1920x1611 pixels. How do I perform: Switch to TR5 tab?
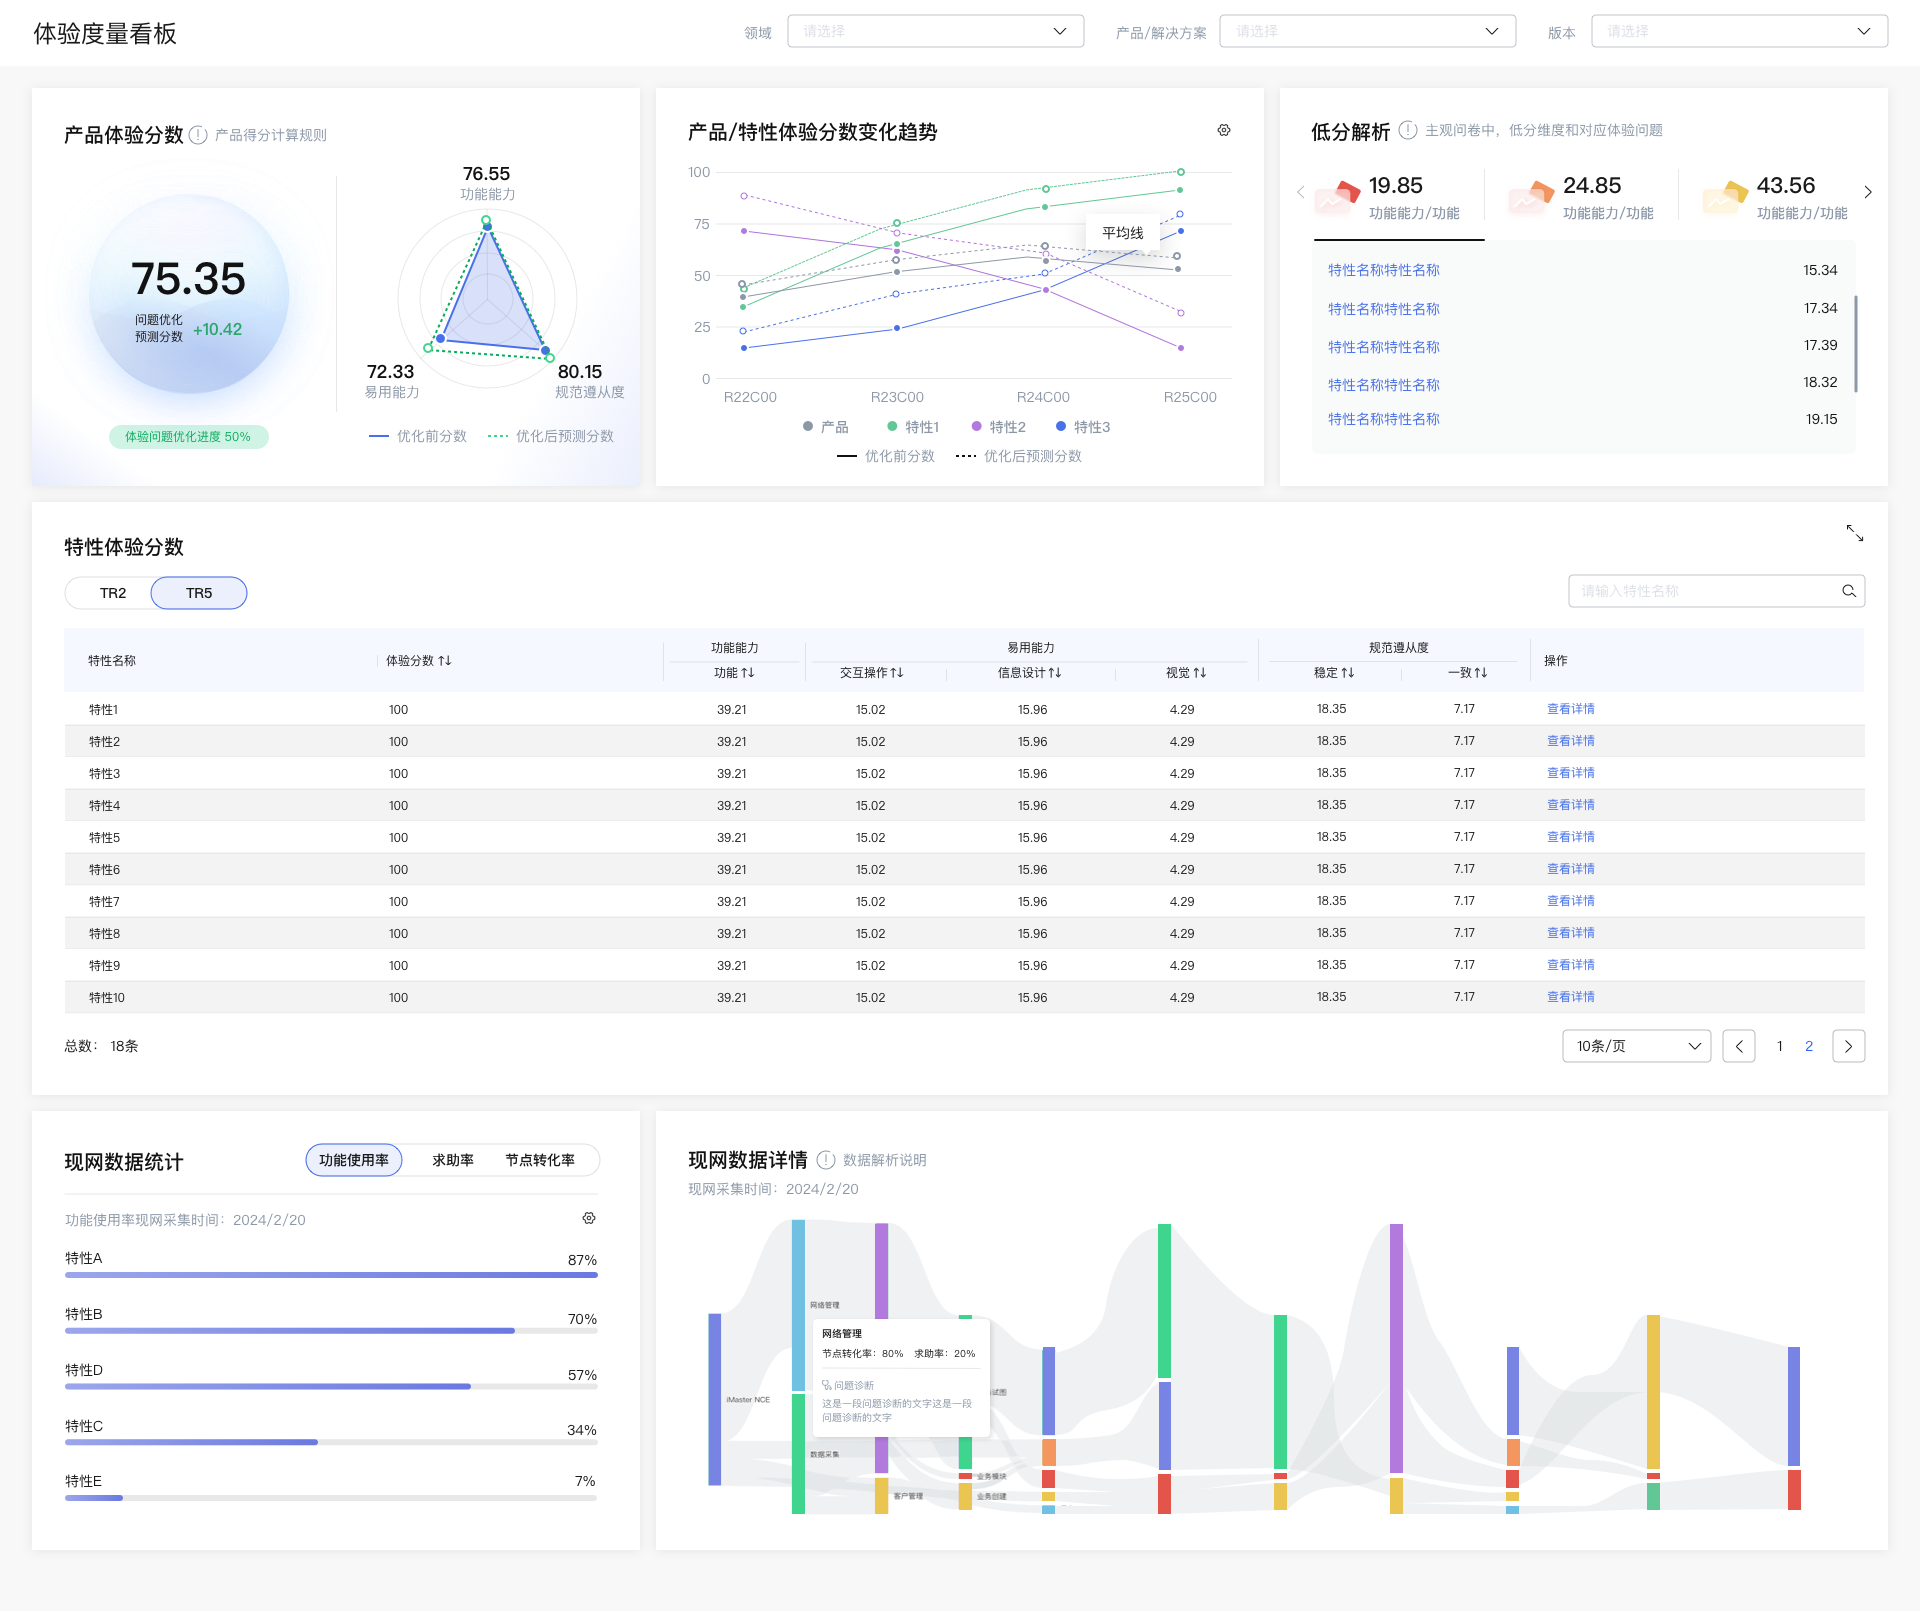pyautogui.click(x=199, y=593)
